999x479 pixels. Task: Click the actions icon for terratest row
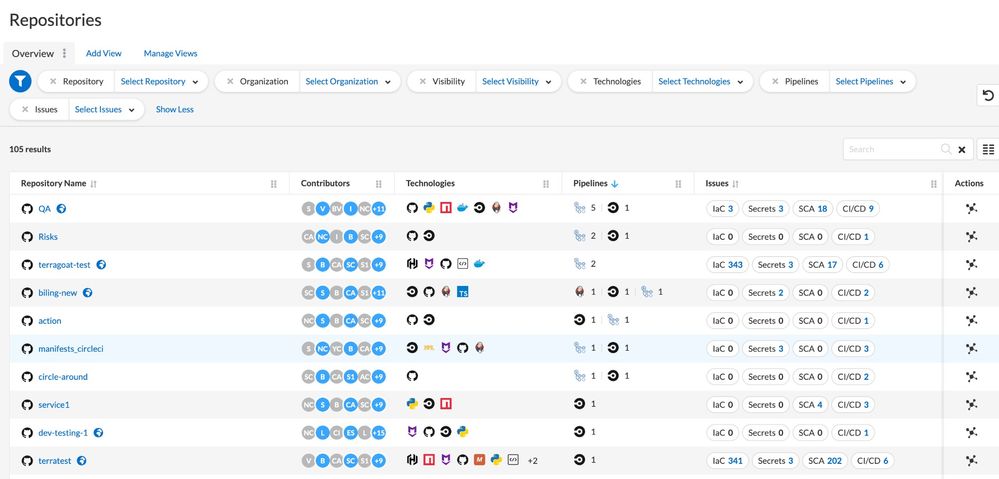[x=970, y=461]
